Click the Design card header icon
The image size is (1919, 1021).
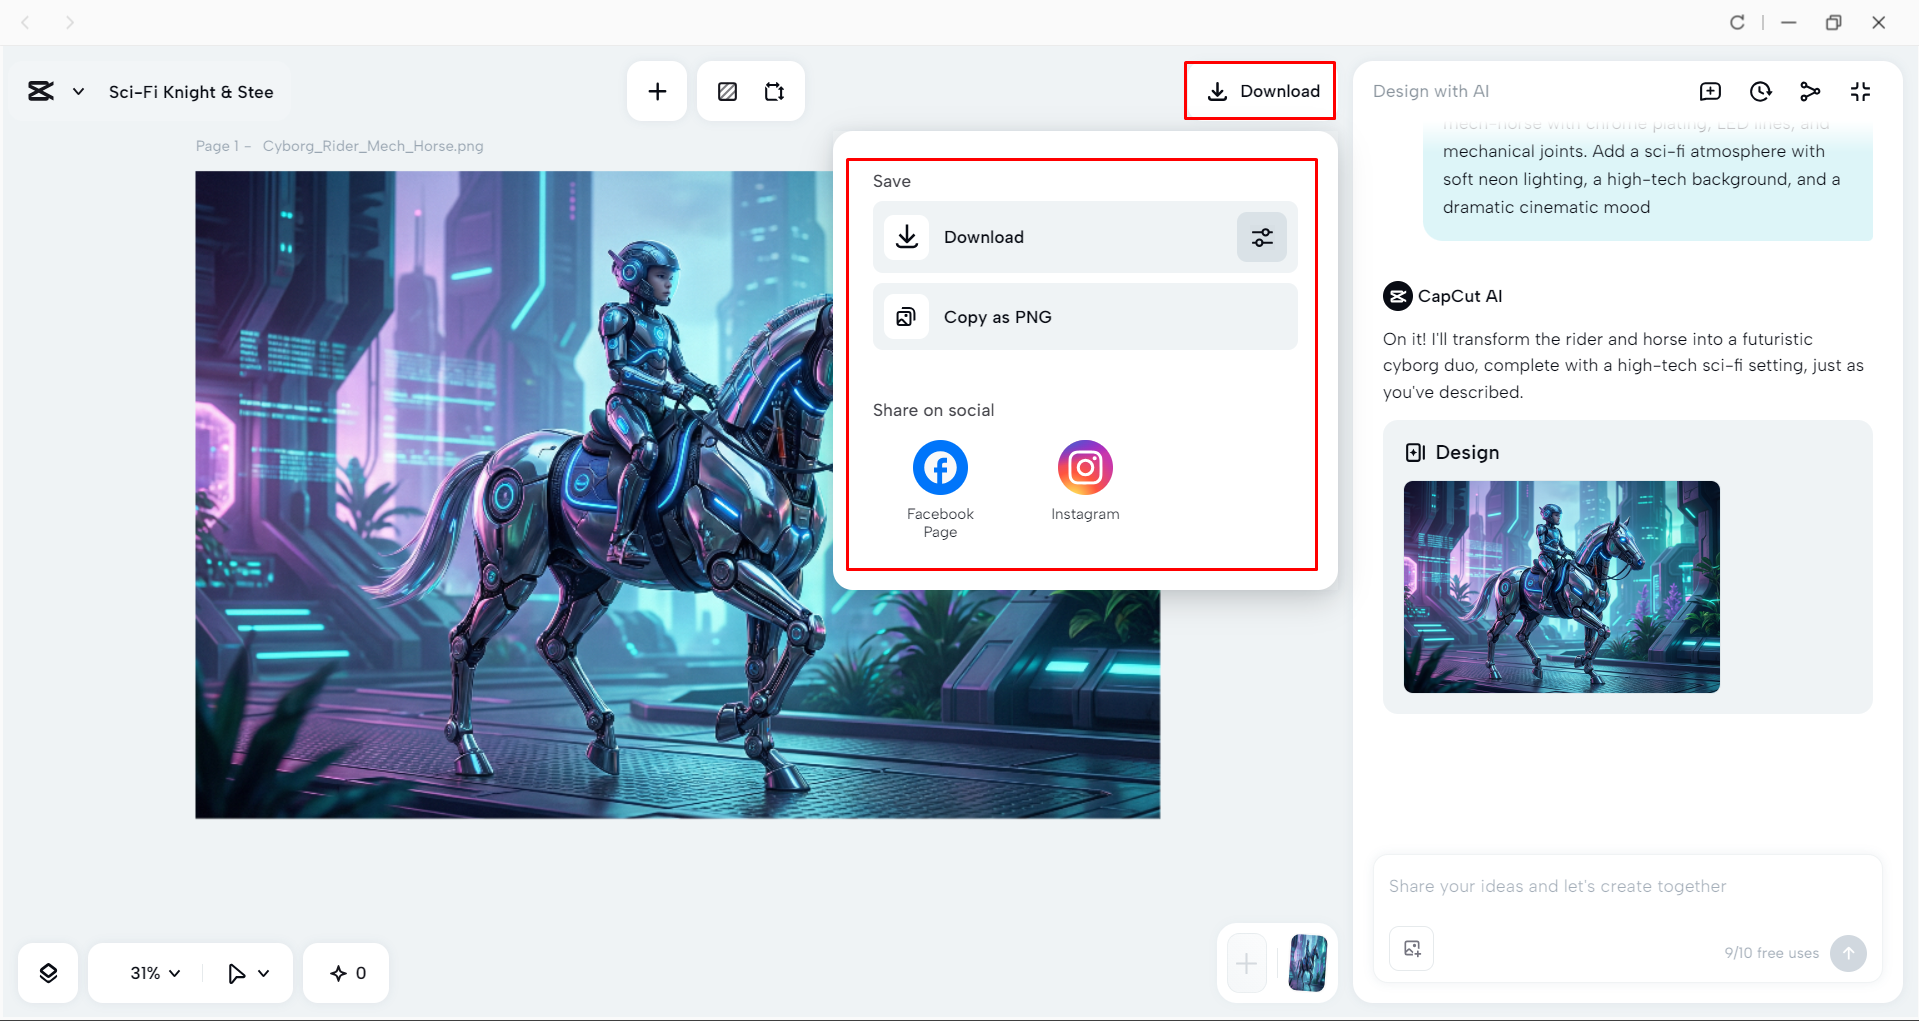(1415, 452)
